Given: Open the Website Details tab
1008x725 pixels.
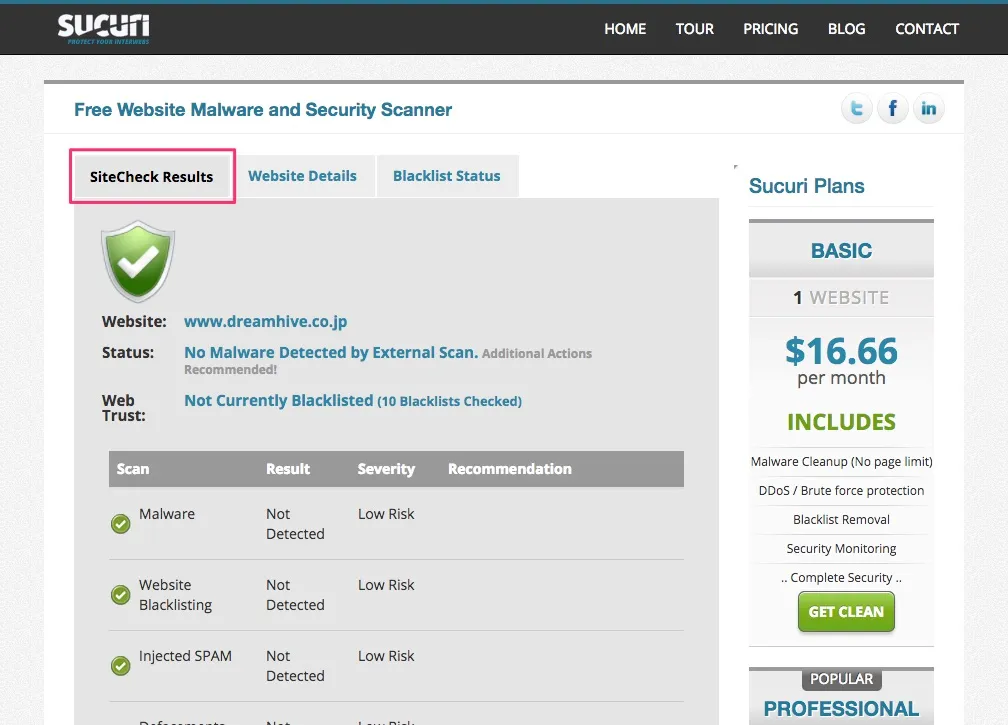Looking at the screenshot, I should click(302, 176).
